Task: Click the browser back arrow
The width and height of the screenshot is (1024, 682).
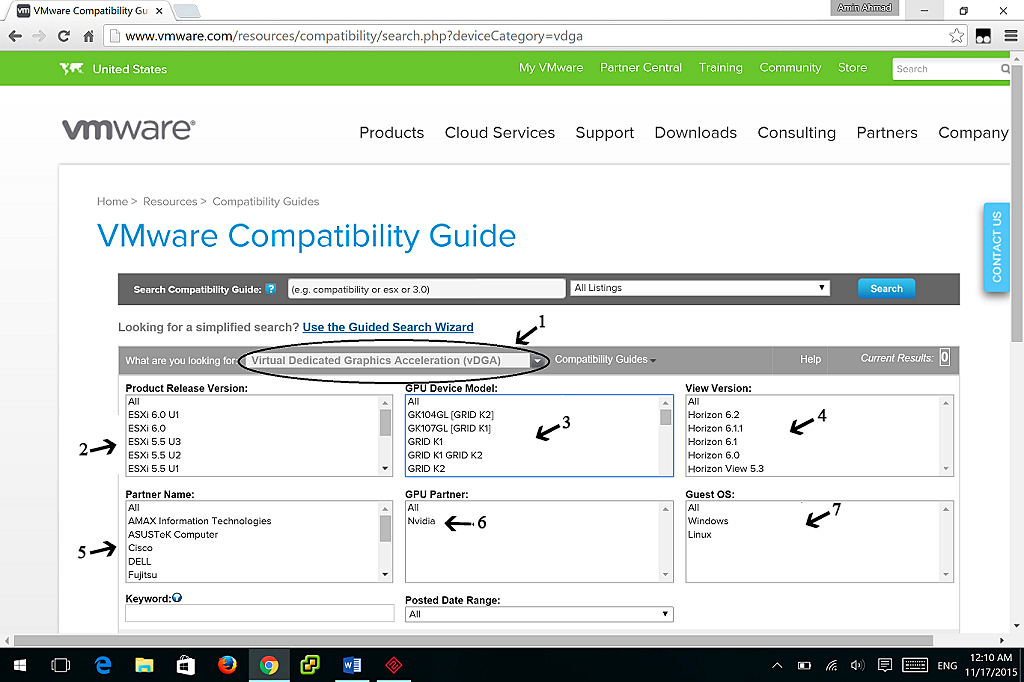Action: tap(15, 36)
